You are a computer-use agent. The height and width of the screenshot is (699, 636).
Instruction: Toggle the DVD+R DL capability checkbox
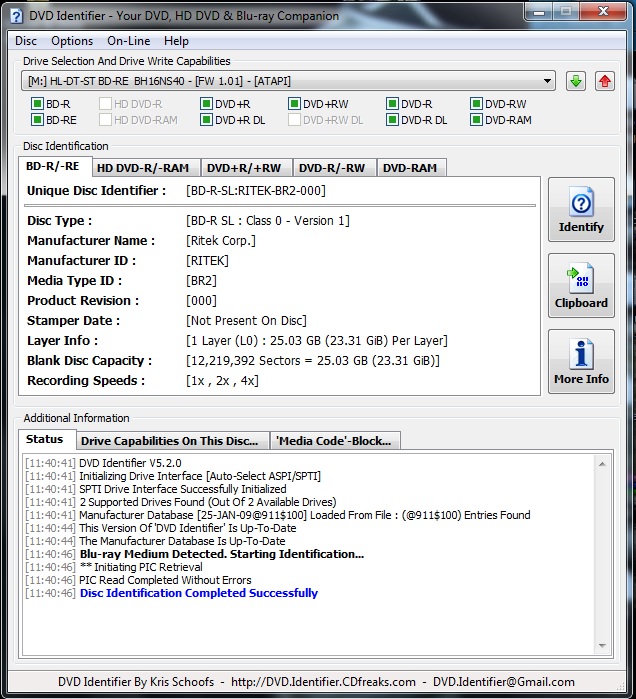(x=206, y=120)
